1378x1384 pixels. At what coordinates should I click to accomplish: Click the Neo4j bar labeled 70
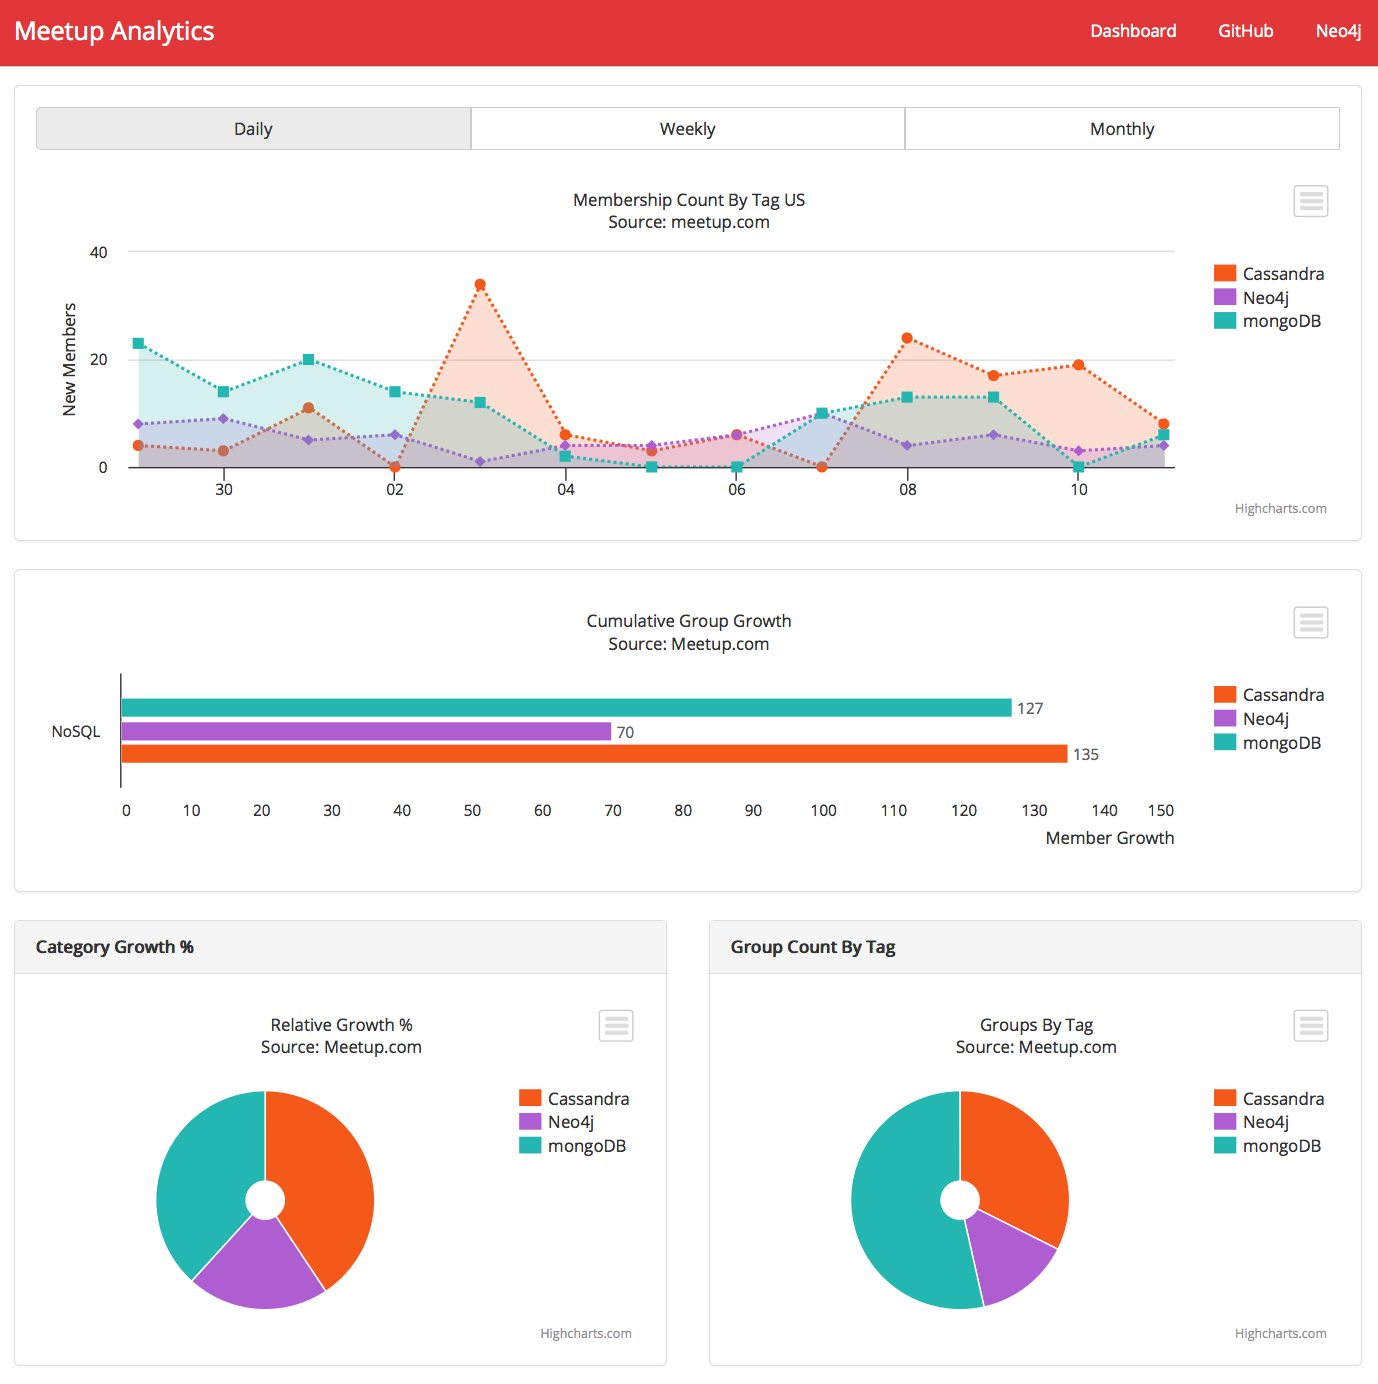coord(366,731)
